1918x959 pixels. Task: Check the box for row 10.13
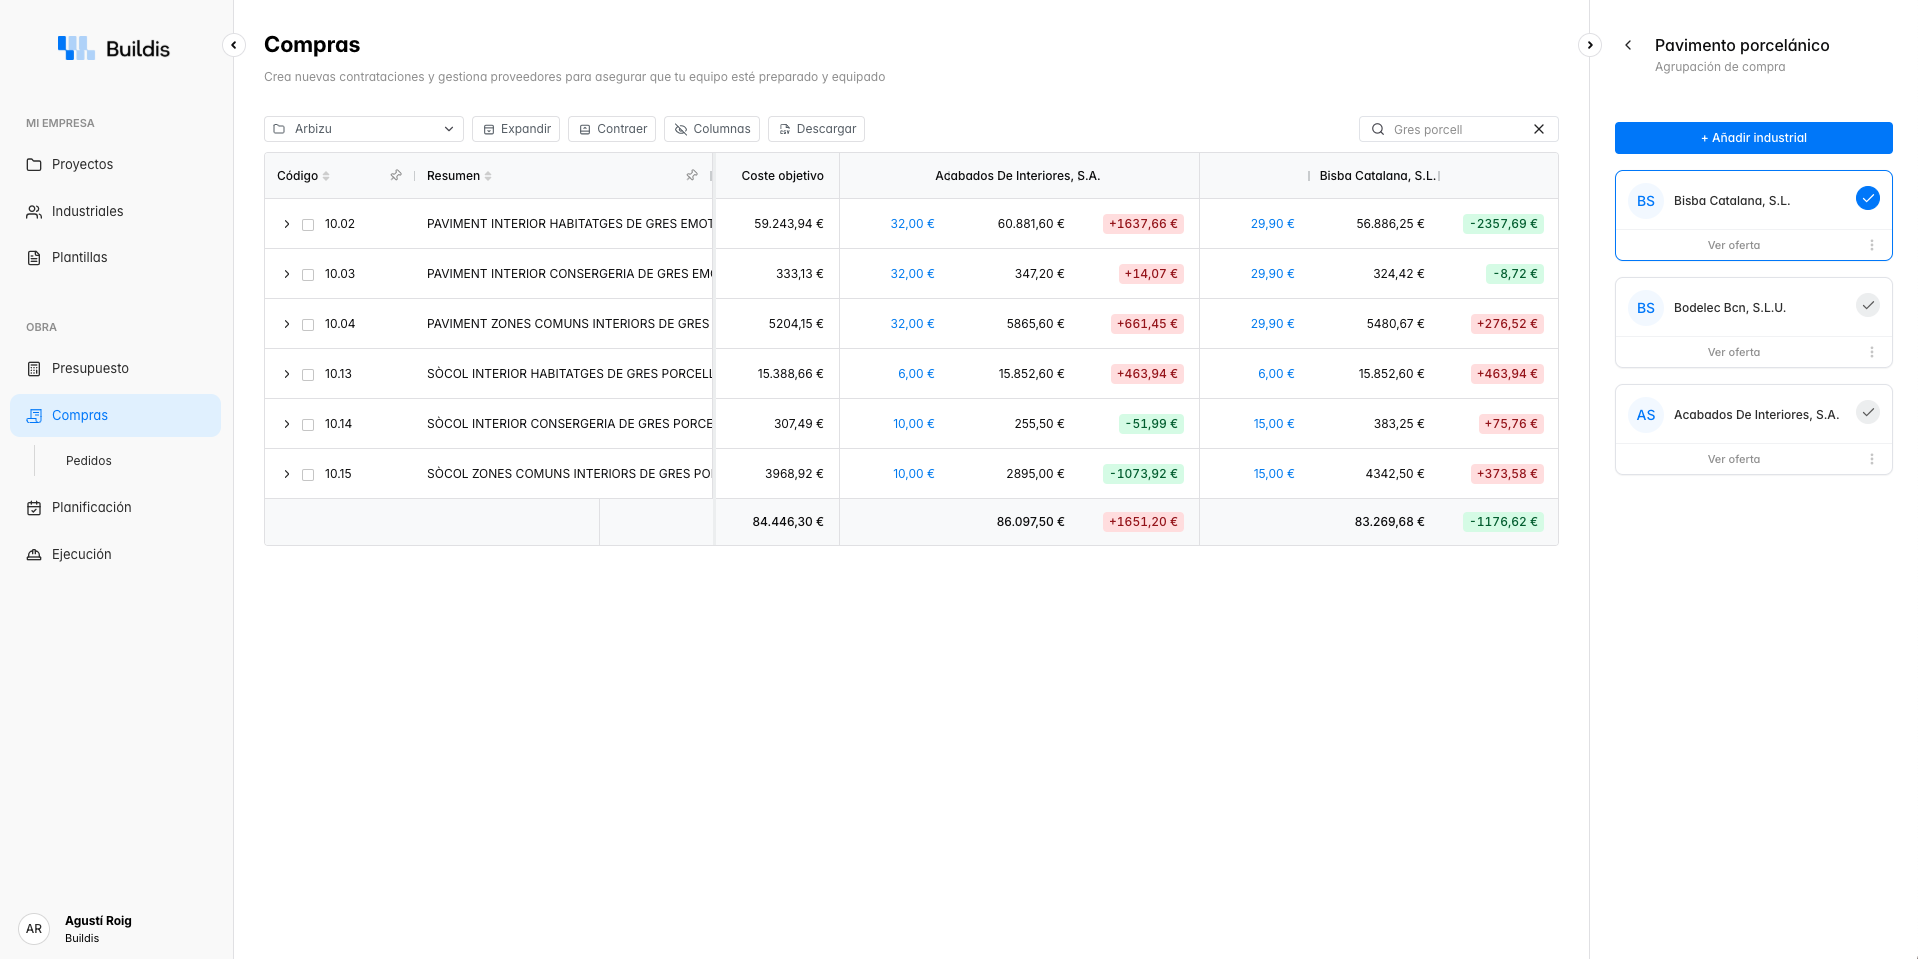point(308,375)
